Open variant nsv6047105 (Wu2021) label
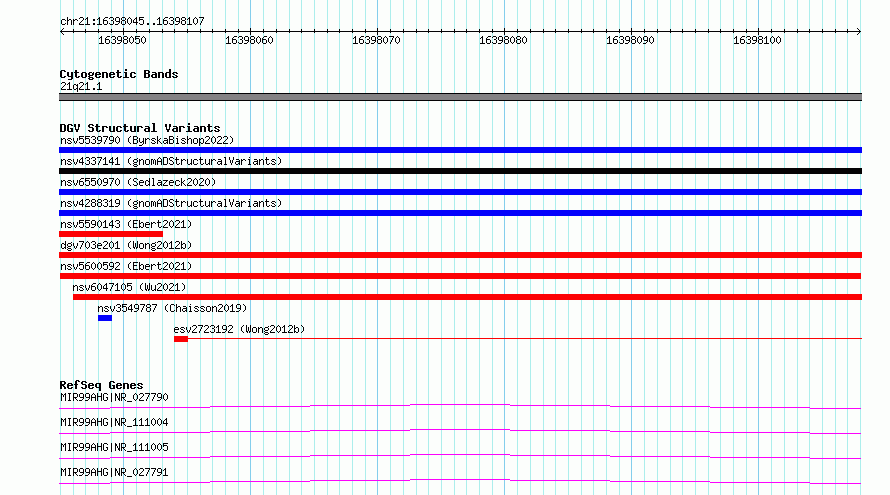The width and height of the screenshot is (890, 495). click(x=129, y=287)
